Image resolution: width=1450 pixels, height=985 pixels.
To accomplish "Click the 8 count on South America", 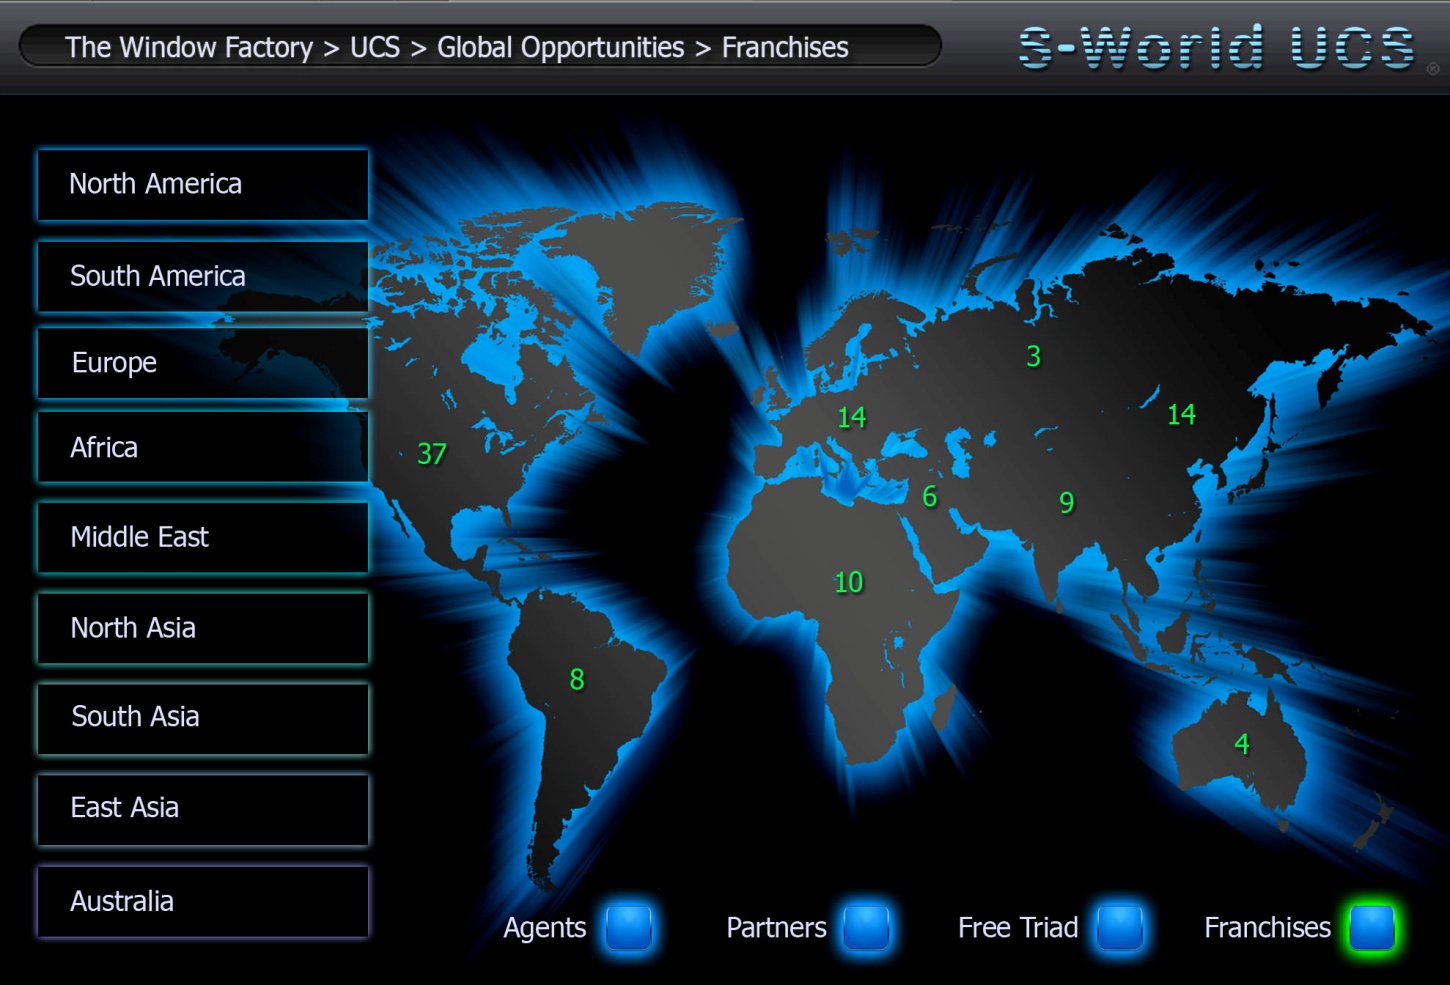I will (577, 680).
